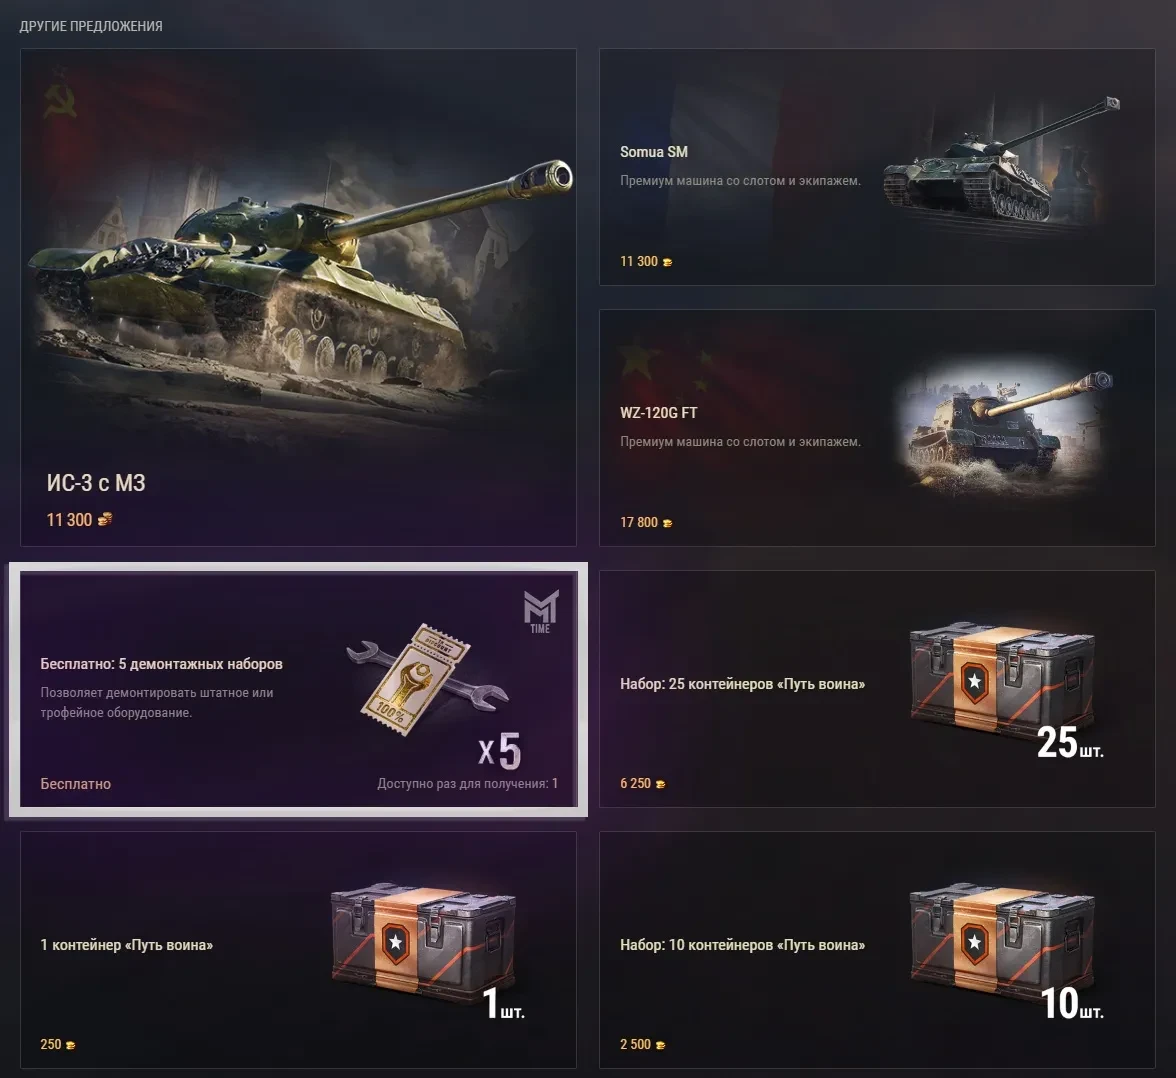
Task: Click the gold icon next to 6 250 price
Action: tap(661, 784)
